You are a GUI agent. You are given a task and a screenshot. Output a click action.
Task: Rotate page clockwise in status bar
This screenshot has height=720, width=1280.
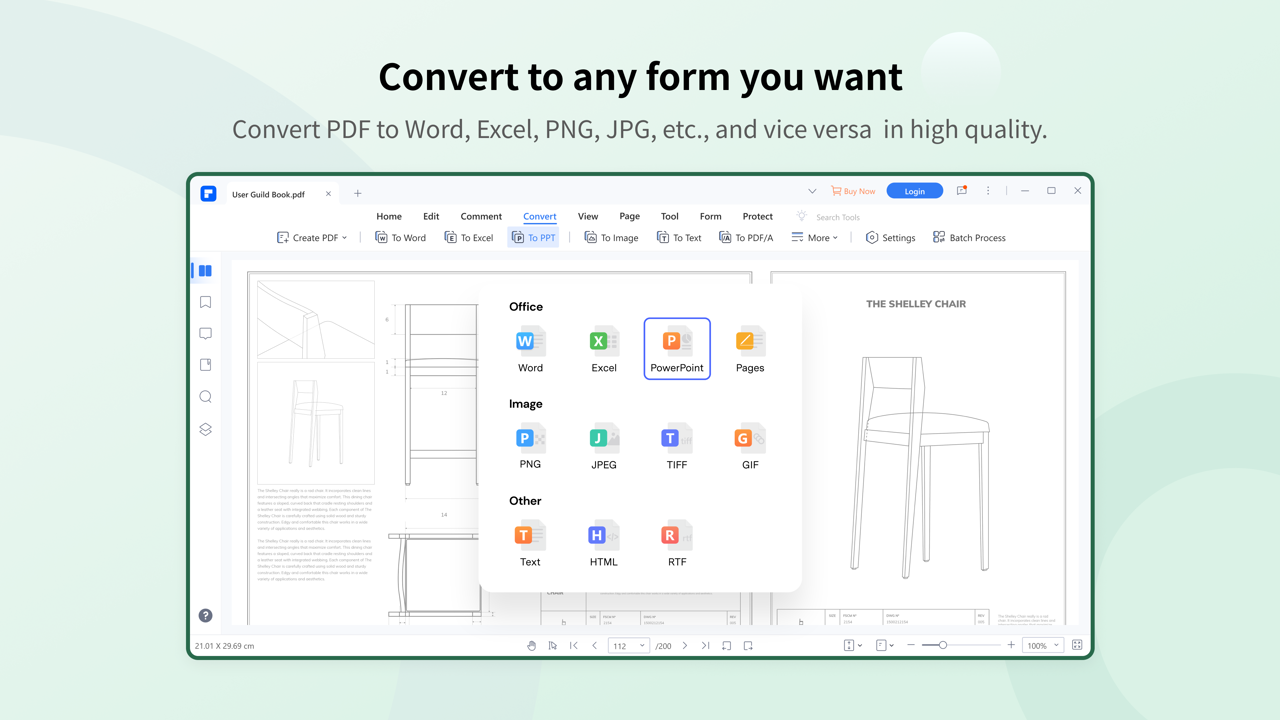(748, 646)
